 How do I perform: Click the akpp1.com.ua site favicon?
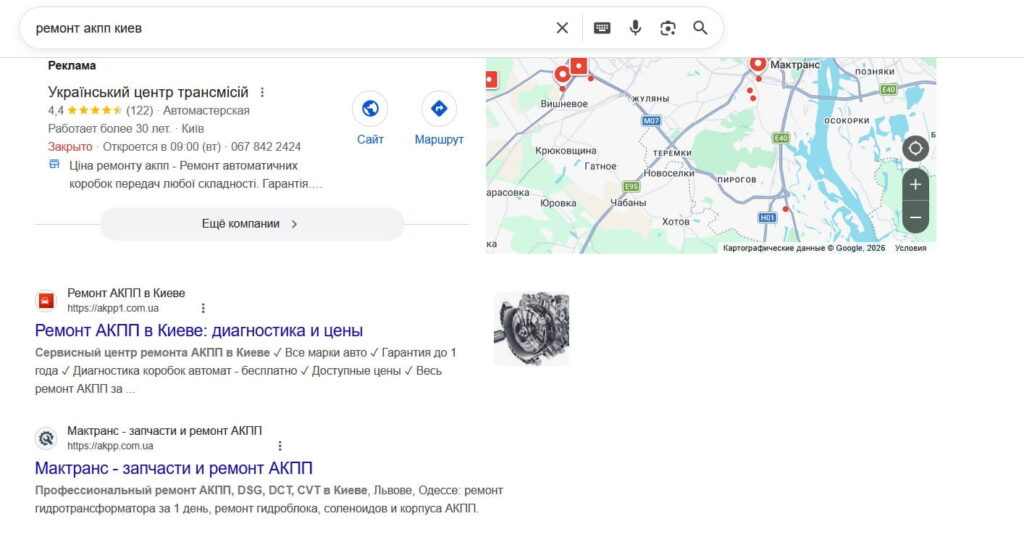[46, 300]
